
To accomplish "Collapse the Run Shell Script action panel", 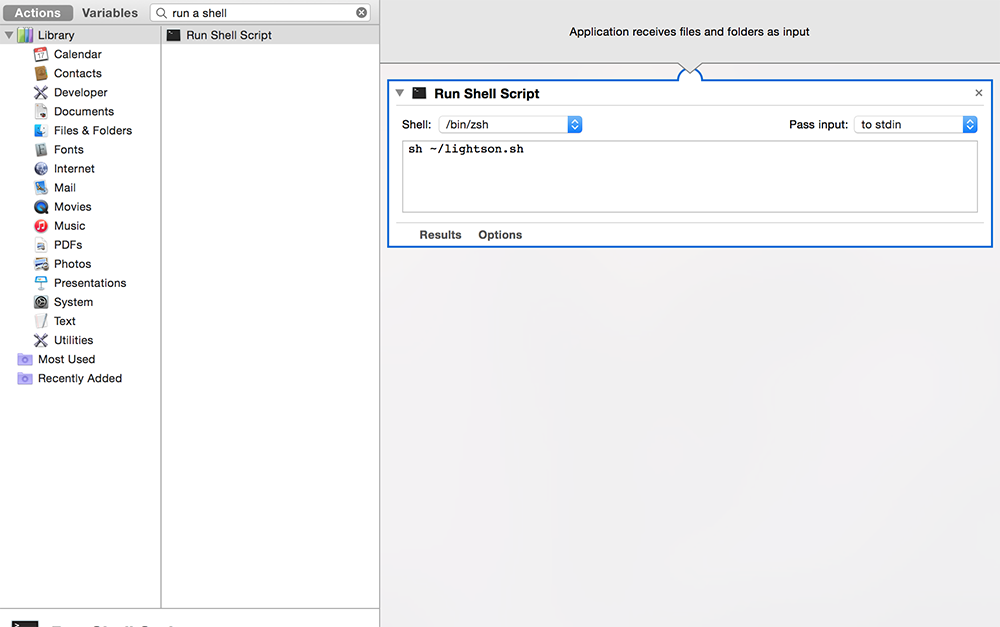I will click(x=400, y=93).
